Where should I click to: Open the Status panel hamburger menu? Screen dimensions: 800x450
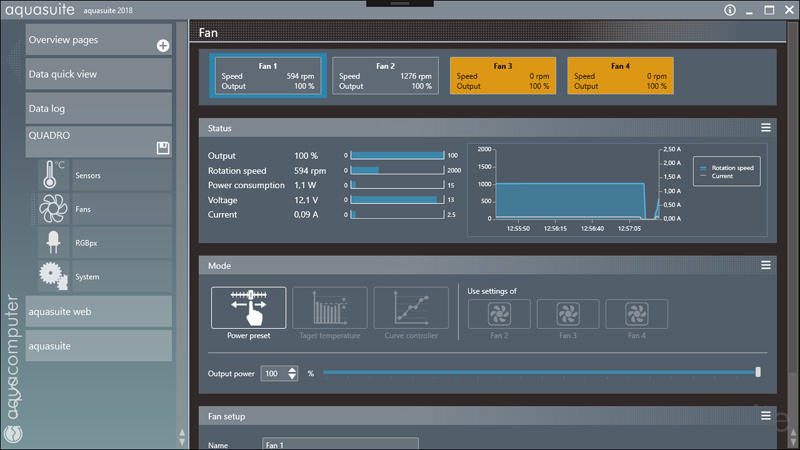pyautogui.click(x=766, y=128)
